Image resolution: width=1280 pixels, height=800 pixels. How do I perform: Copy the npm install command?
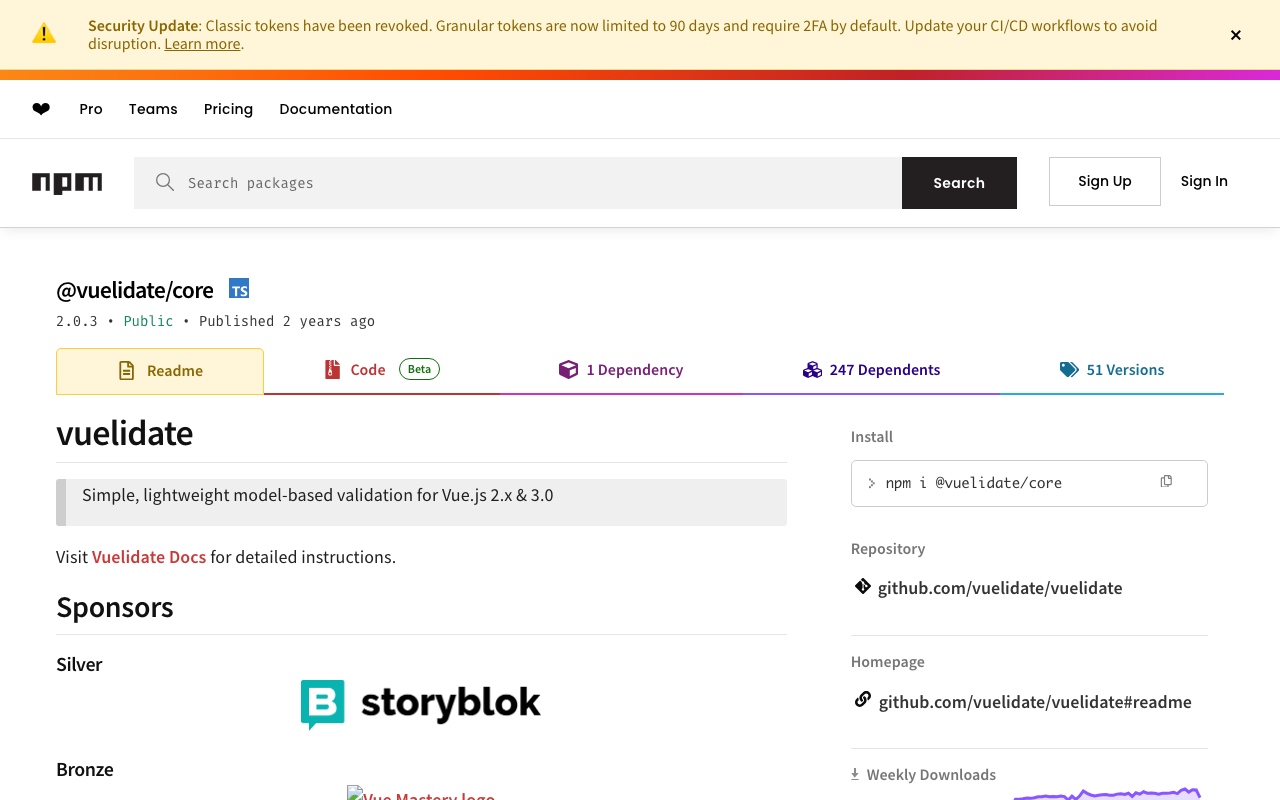click(x=1166, y=482)
